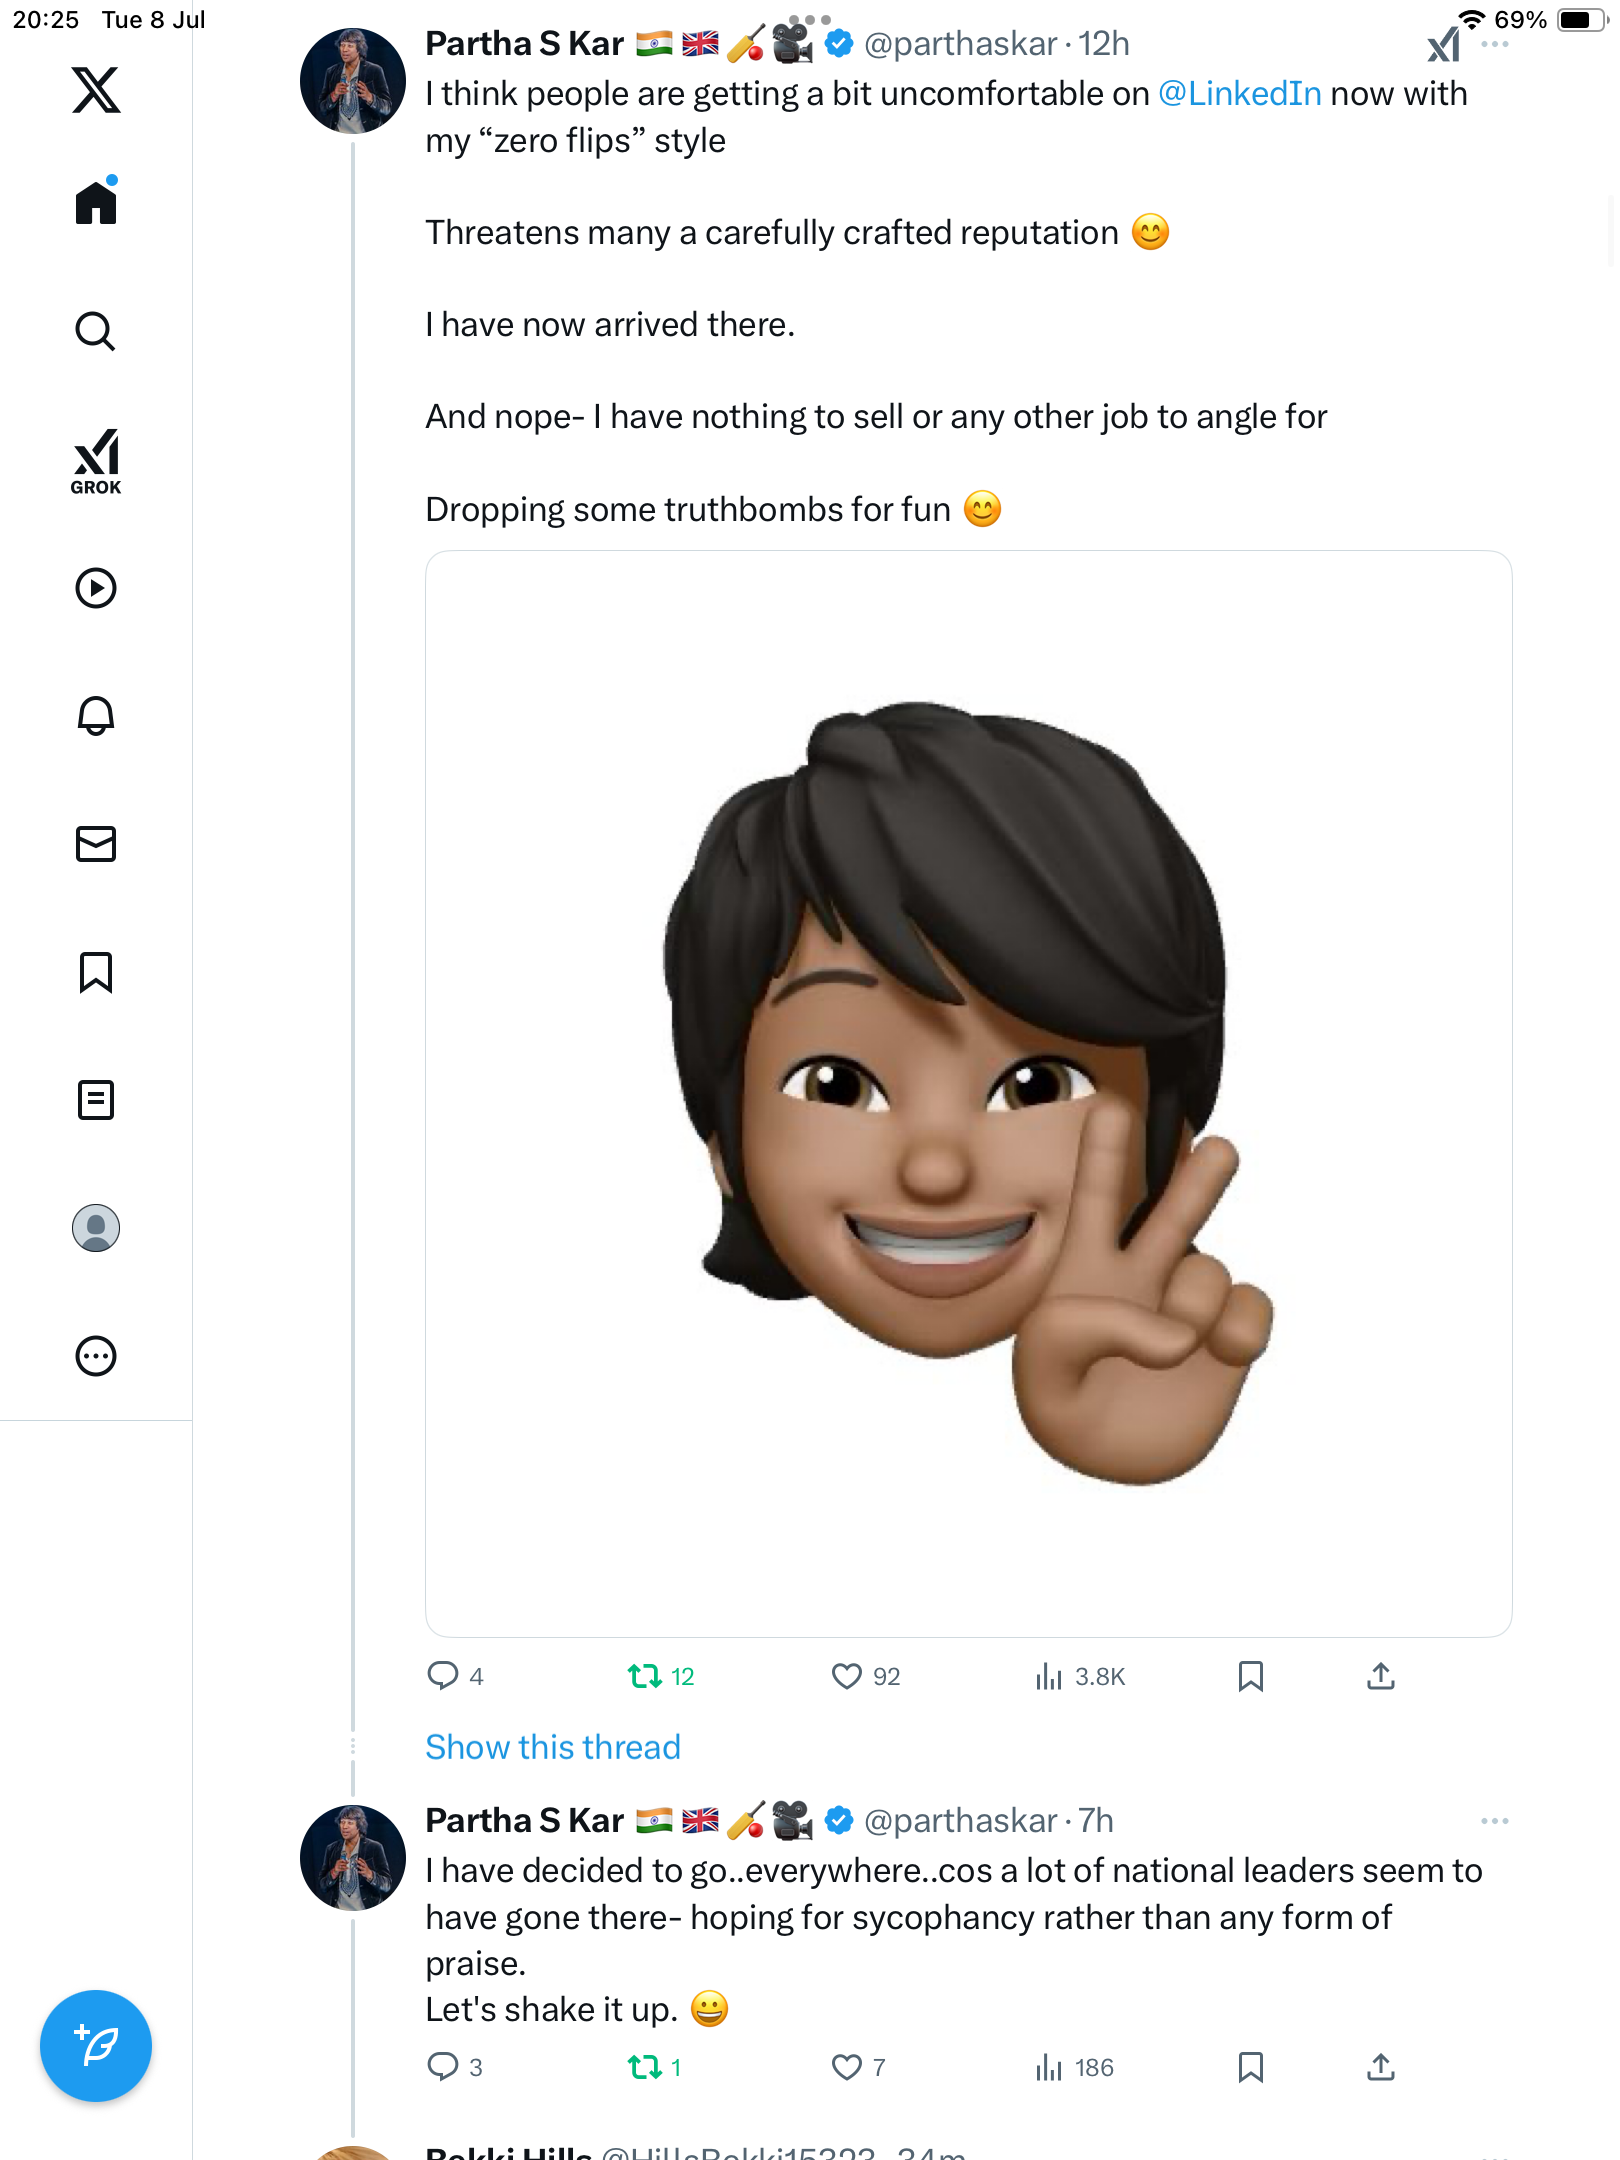The width and height of the screenshot is (1620, 2160).
Task: Open the more options circle in sidebar
Action: 96,1356
